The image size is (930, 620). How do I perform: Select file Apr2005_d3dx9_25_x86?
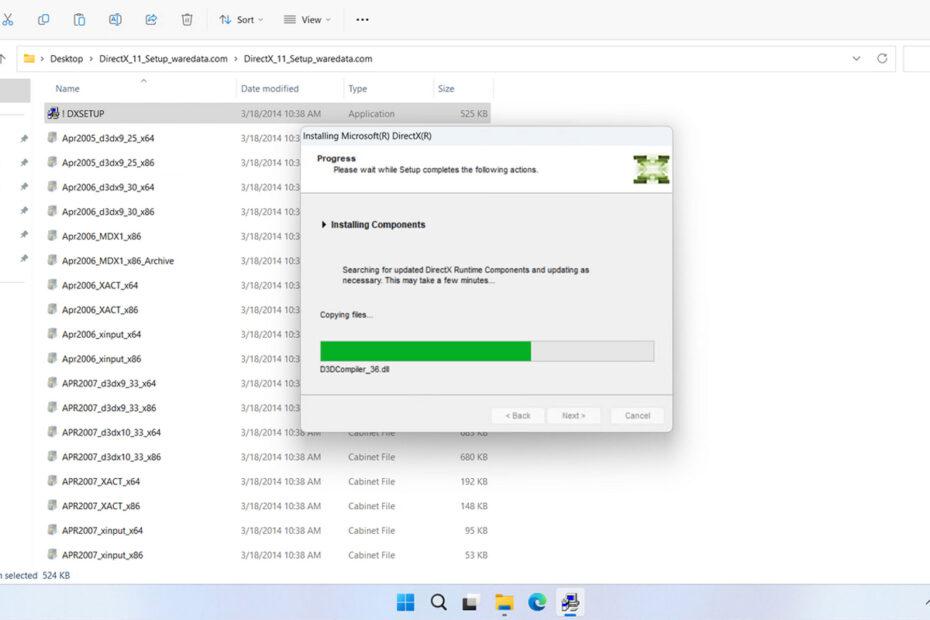click(108, 163)
